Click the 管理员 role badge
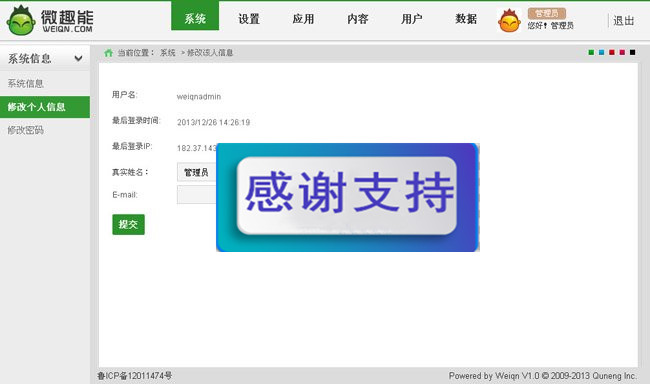This screenshot has height=384, width=650. (547, 13)
